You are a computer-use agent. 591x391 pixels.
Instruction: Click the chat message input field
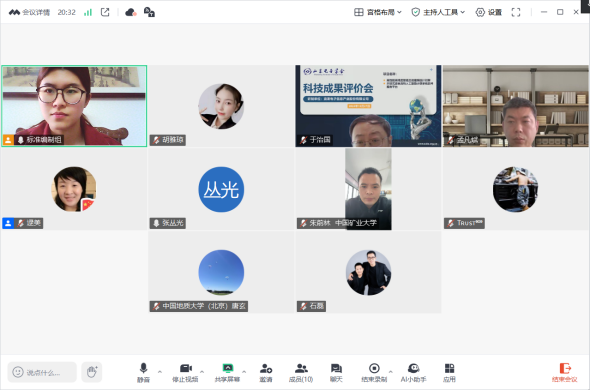(42, 372)
